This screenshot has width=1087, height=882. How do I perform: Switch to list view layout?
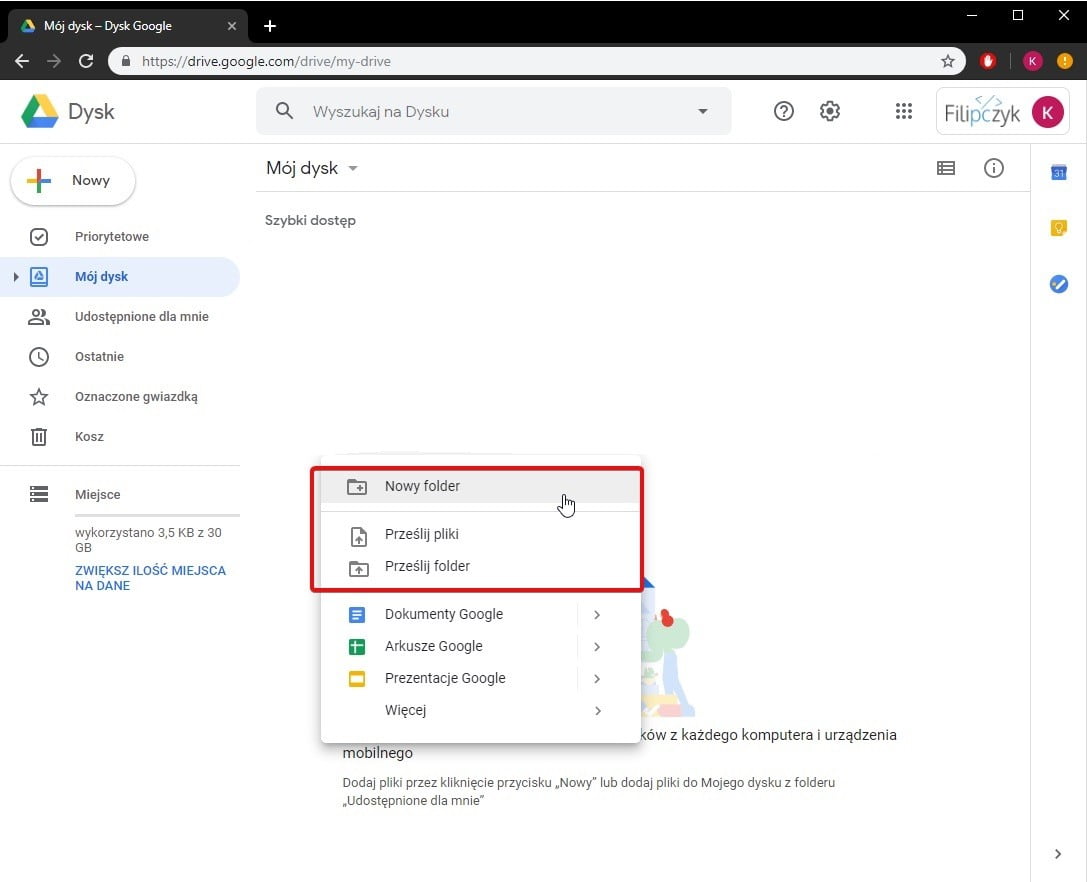(x=945, y=168)
